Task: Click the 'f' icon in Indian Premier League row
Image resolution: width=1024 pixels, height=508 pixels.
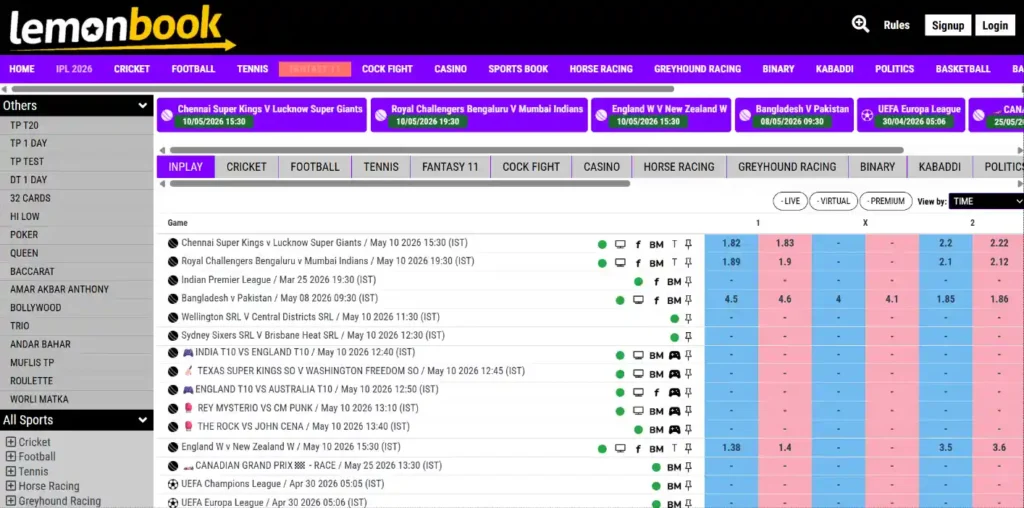Action: pos(656,282)
